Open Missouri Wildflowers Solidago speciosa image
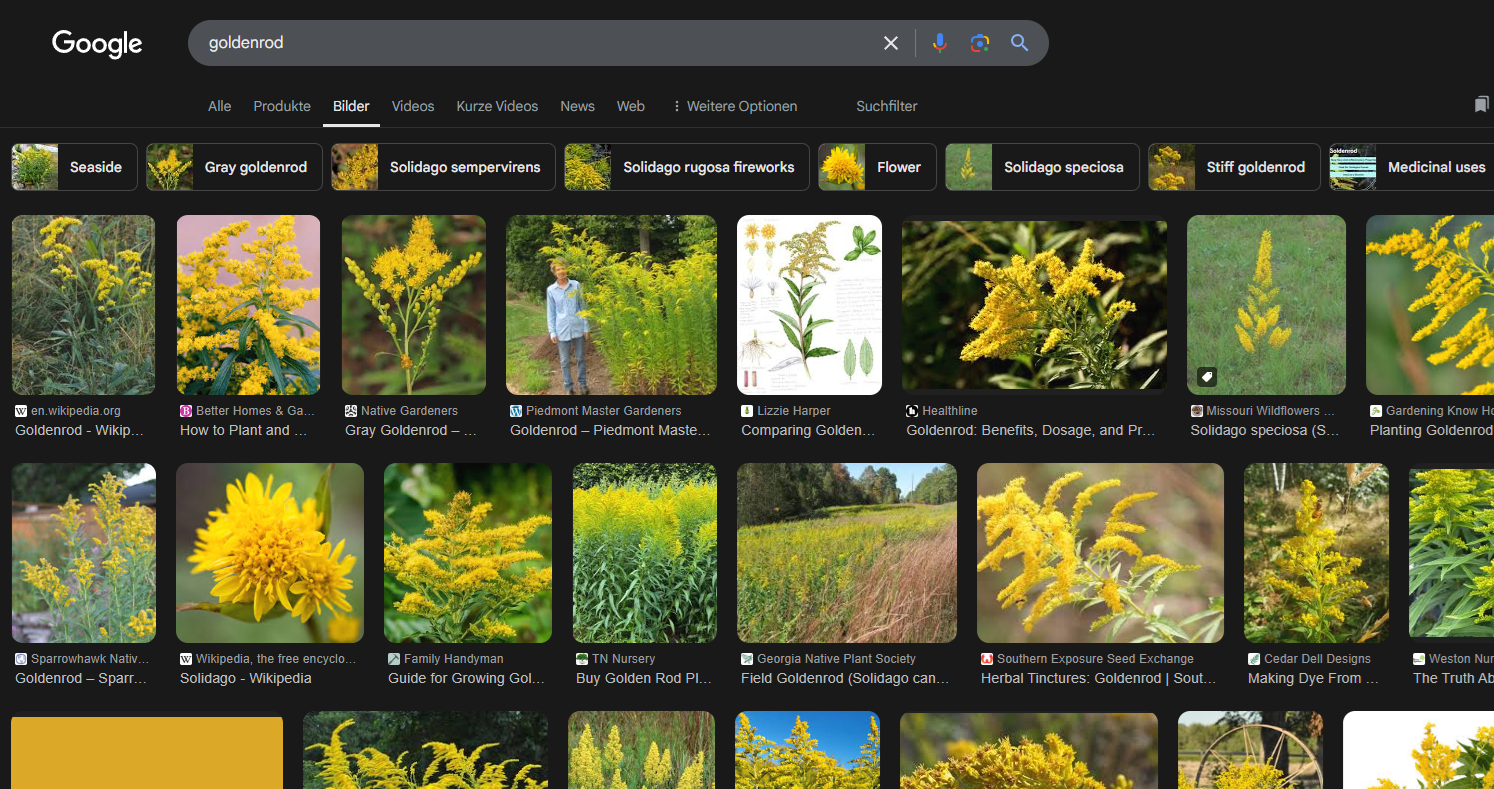 pyautogui.click(x=1266, y=305)
